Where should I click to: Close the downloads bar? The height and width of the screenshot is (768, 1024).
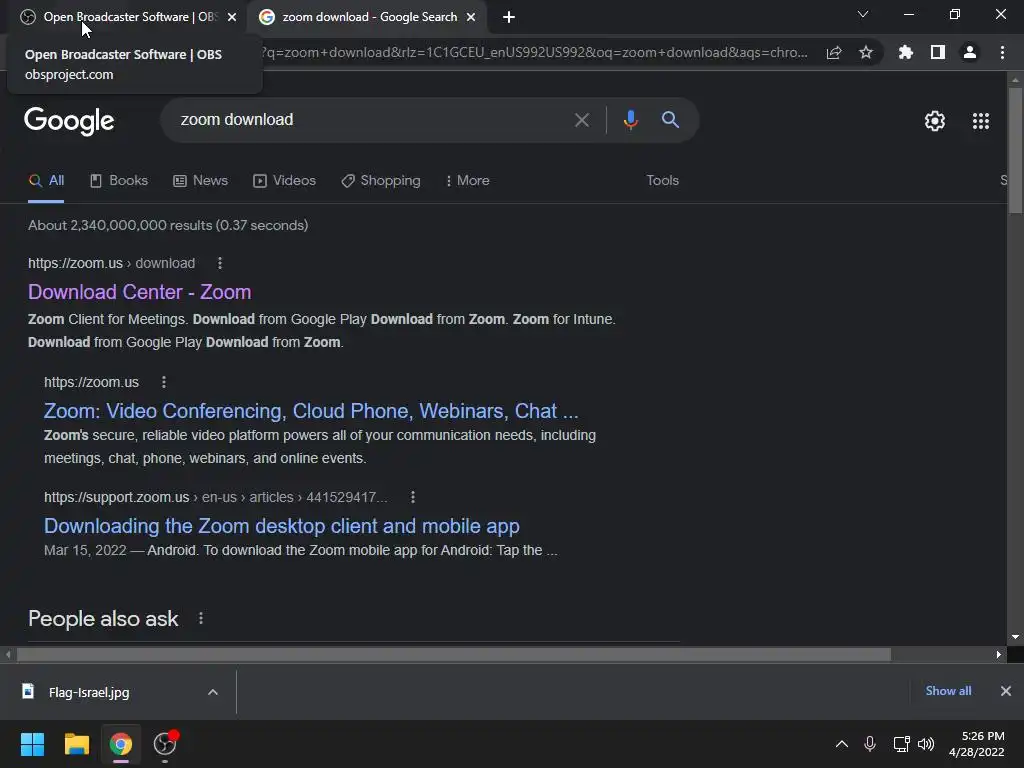pos(1006,691)
